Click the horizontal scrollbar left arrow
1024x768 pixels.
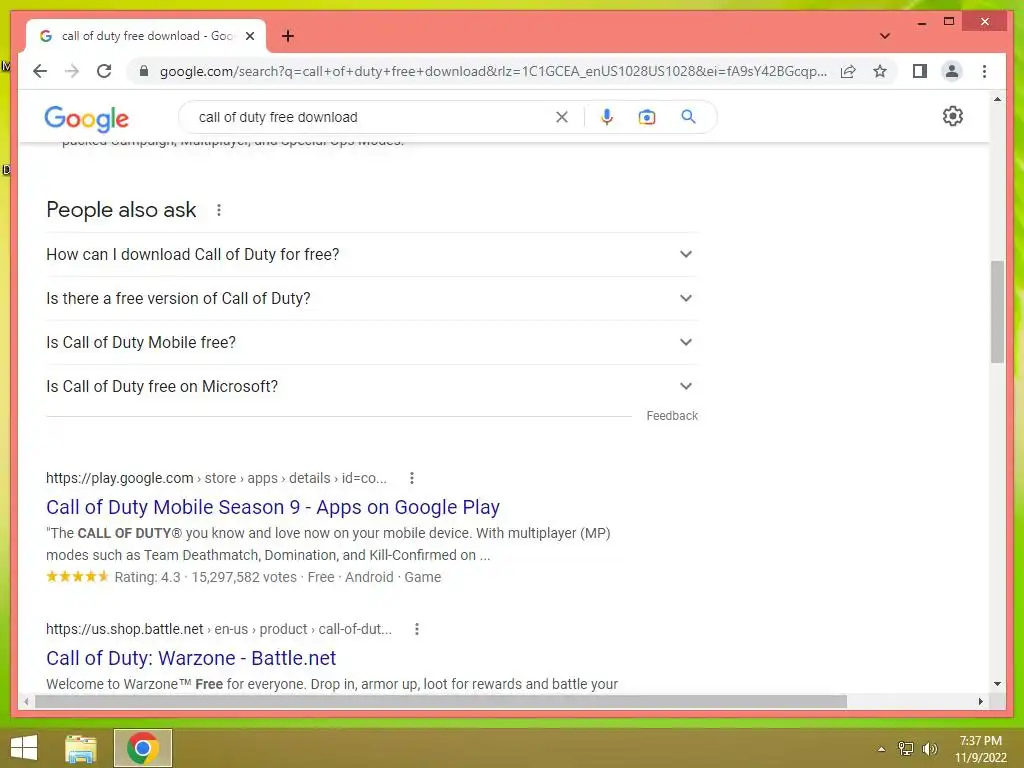point(26,702)
